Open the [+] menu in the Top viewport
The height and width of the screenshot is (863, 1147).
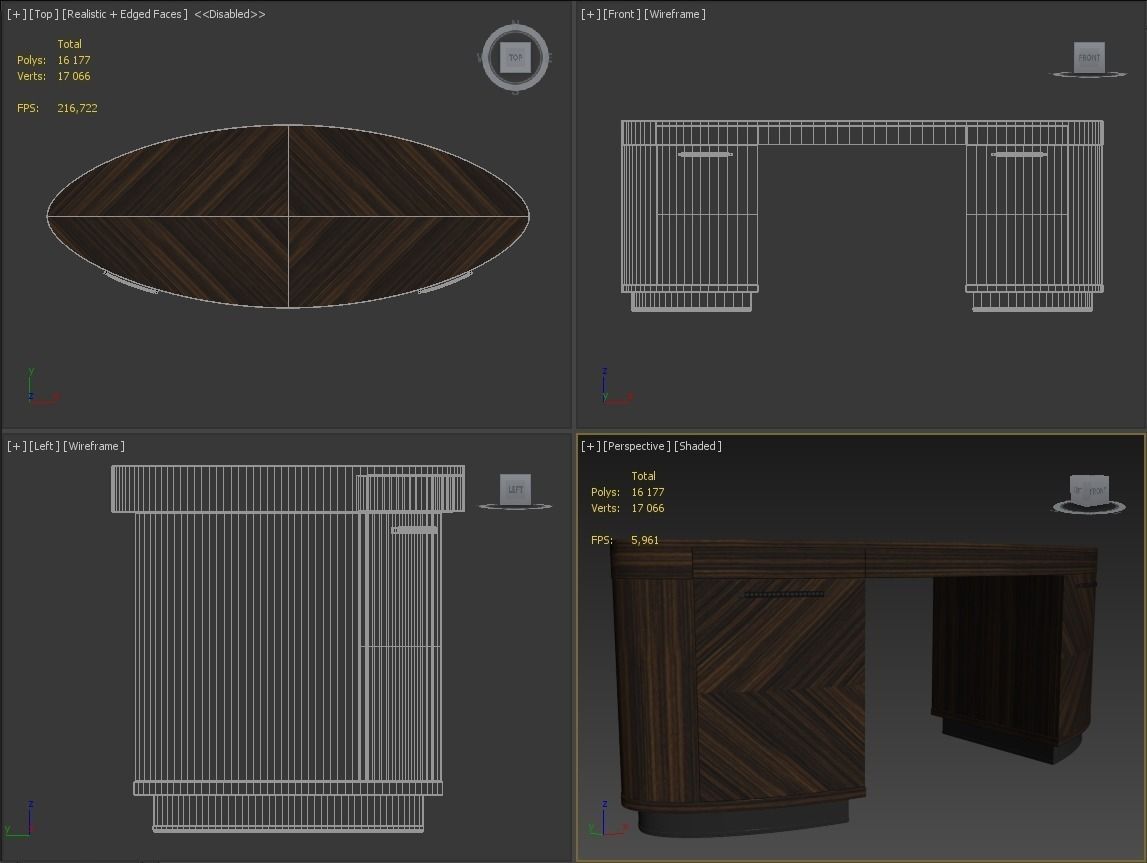tap(16, 14)
